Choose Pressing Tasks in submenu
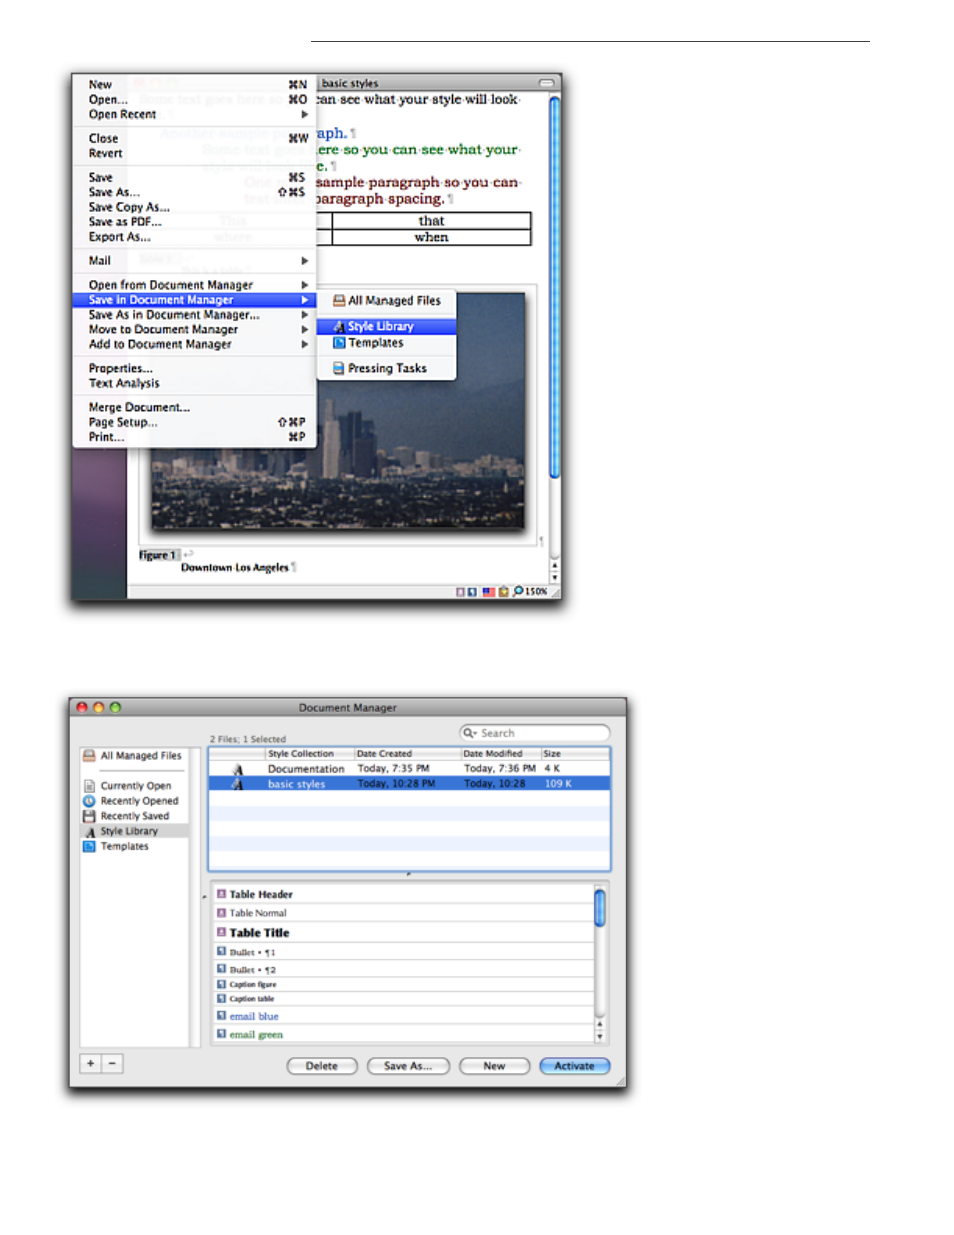The image size is (954, 1235). tap(386, 368)
